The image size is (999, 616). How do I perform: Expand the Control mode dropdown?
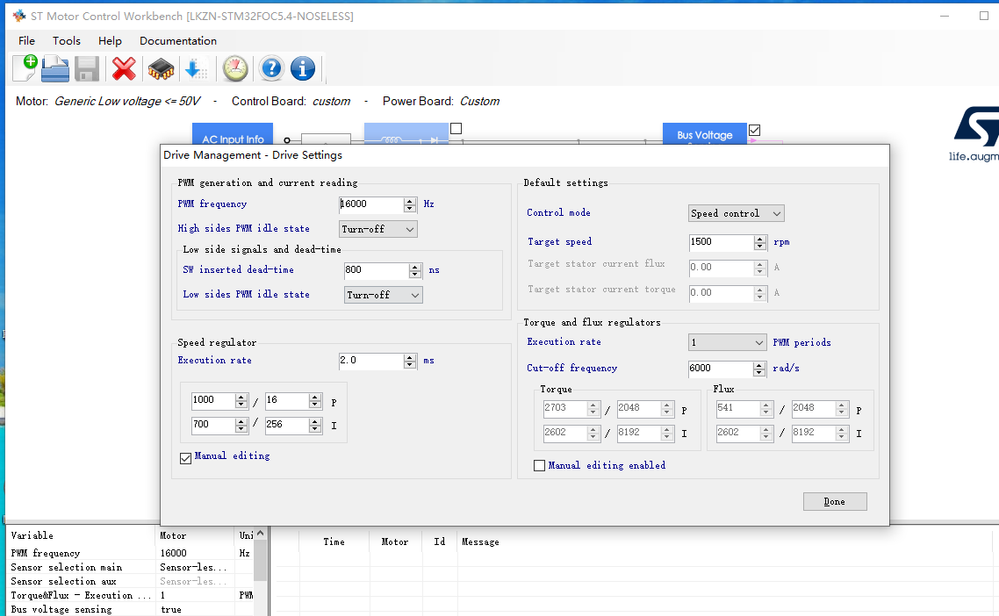click(736, 213)
